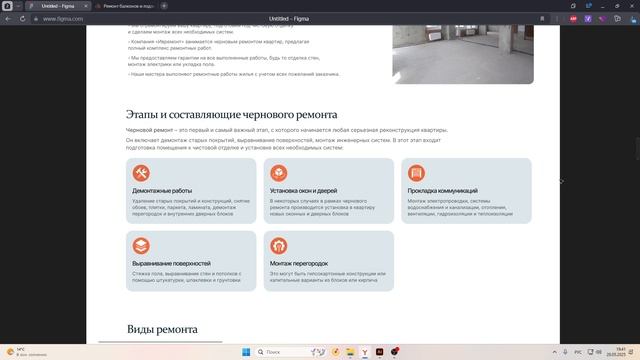Click the orange layers icon for Выравнивание поверхностей
640x360 pixels.
(141, 246)
